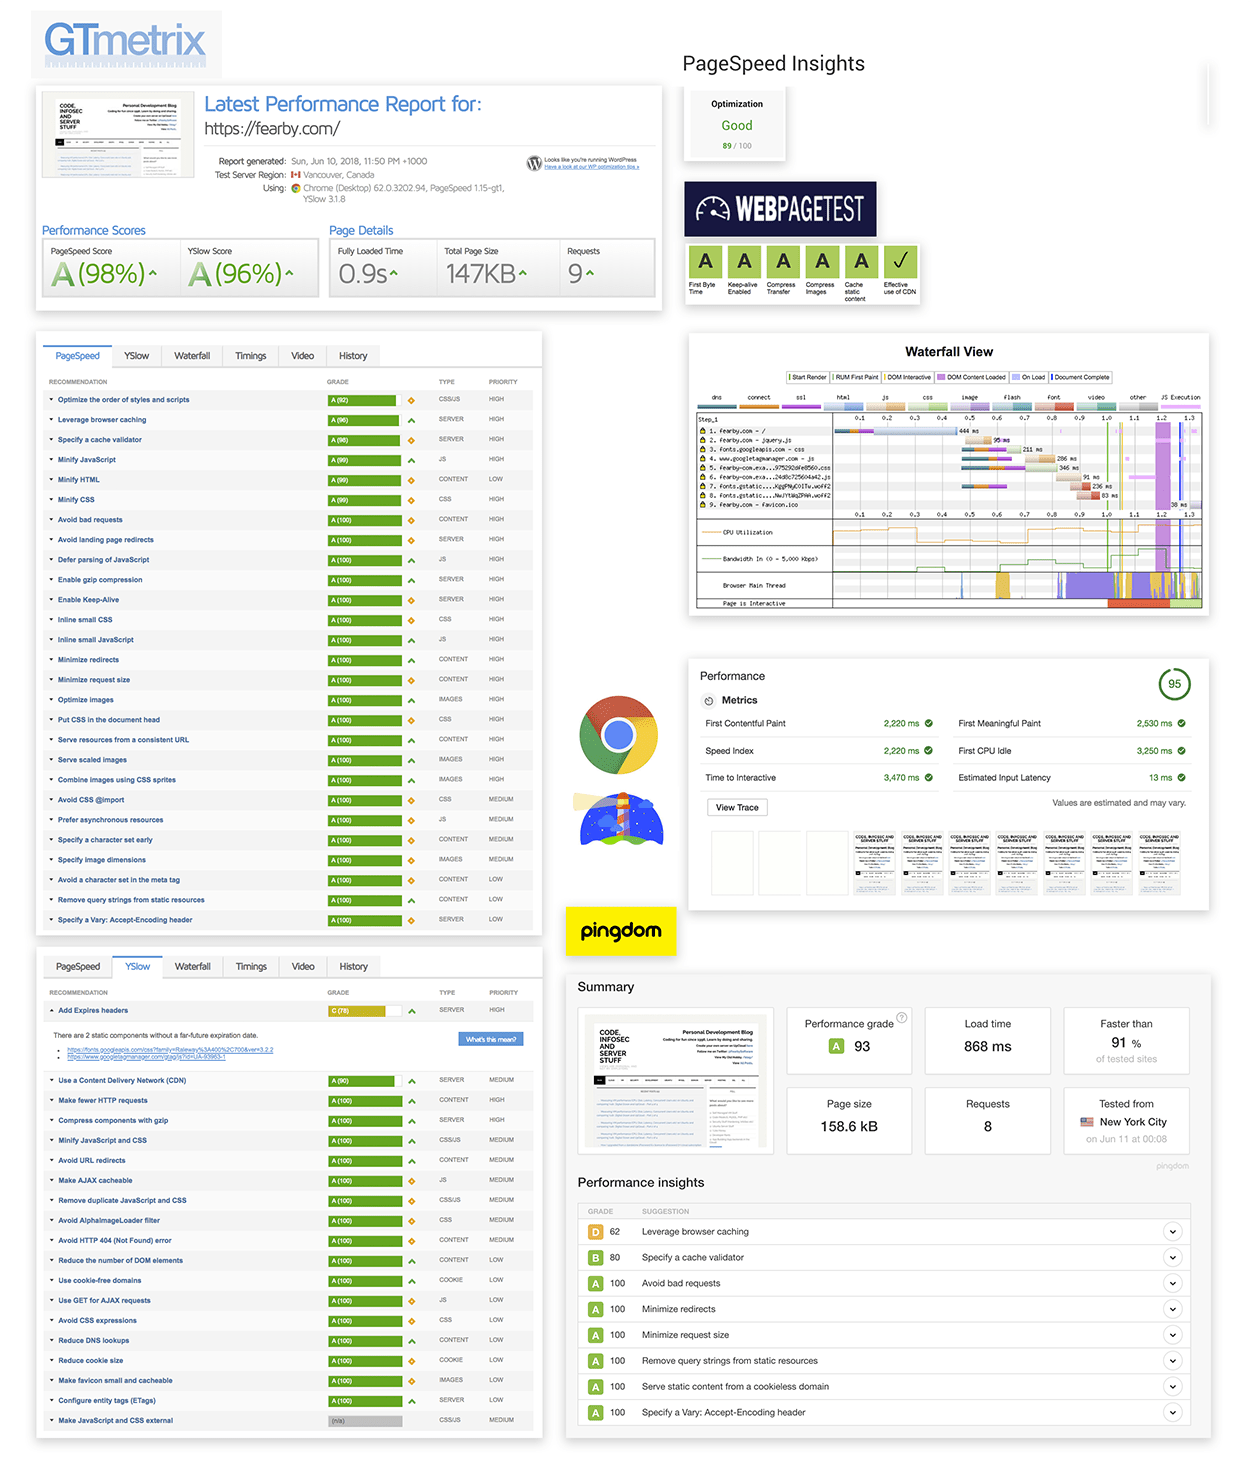Expand Use a Content Delivery Network (CDN) row
The image size is (1250, 1477).
[52, 1081]
